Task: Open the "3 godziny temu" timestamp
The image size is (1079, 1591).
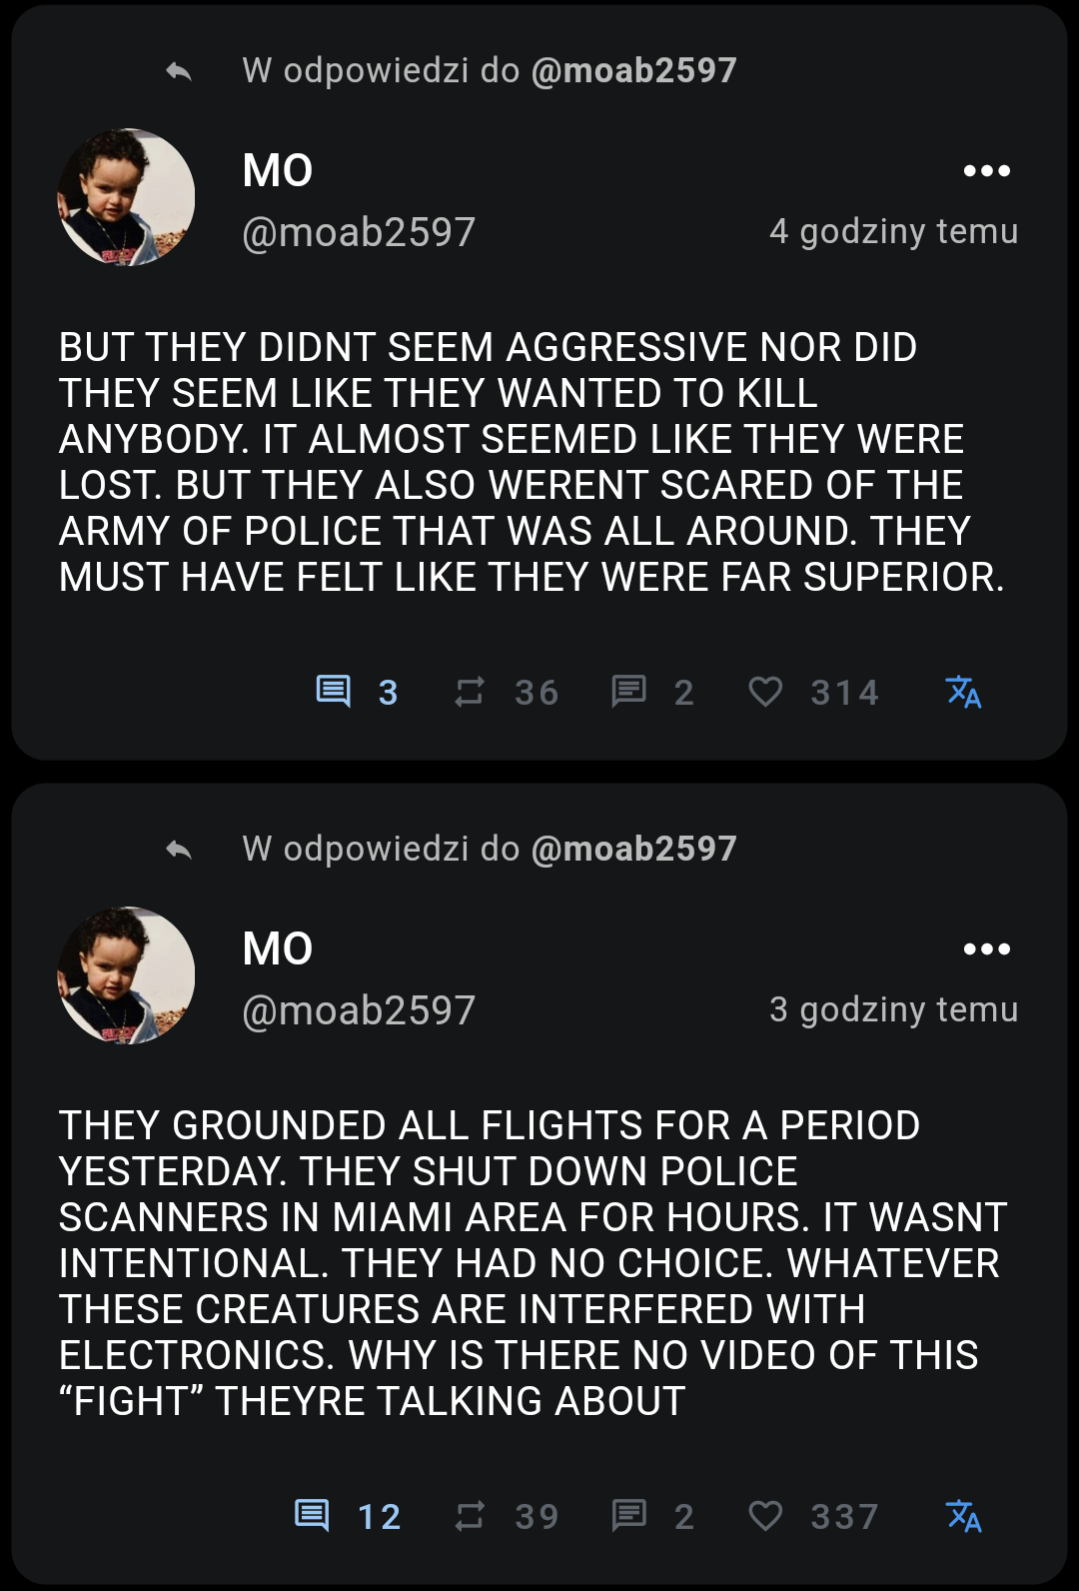Action: (x=893, y=1009)
